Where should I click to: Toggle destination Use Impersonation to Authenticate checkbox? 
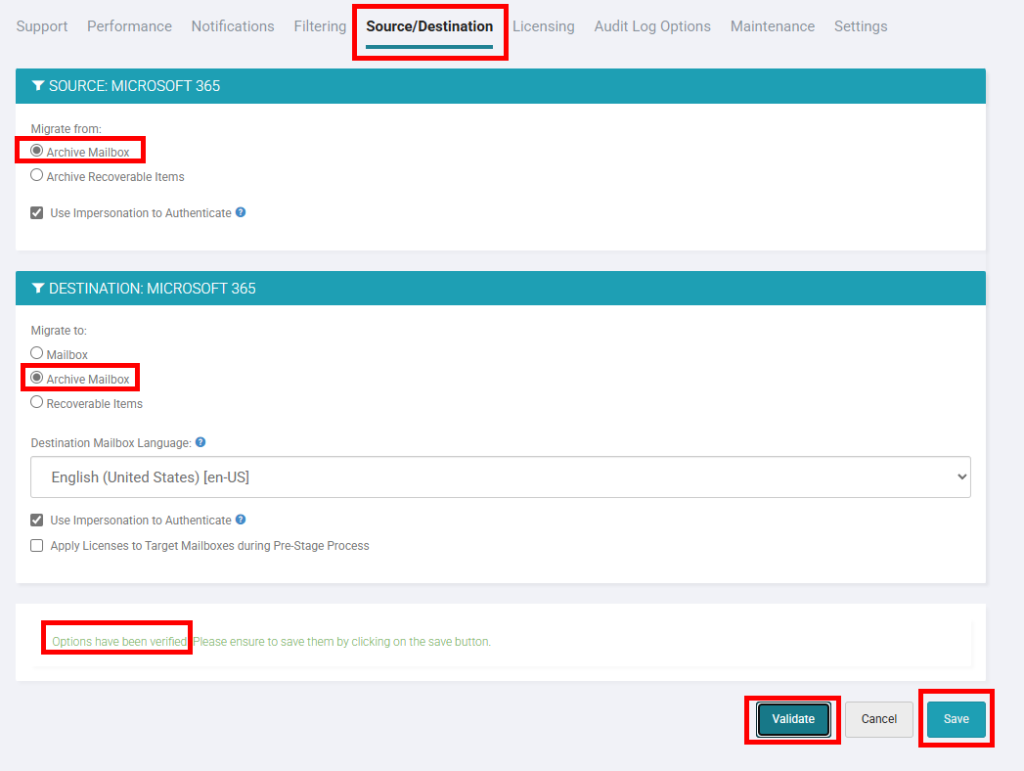pos(37,520)
